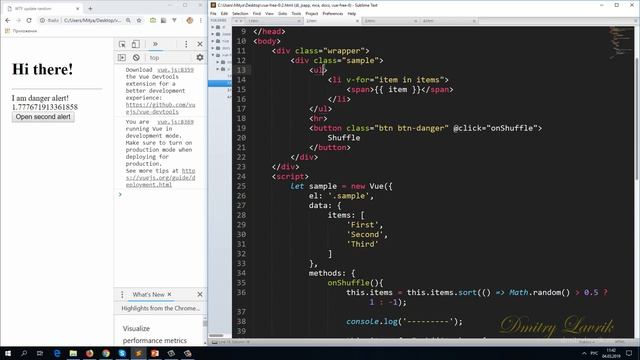Open Sublime Text Preferences menu
This screenshot has height=360, width=640.
[333, 13]
